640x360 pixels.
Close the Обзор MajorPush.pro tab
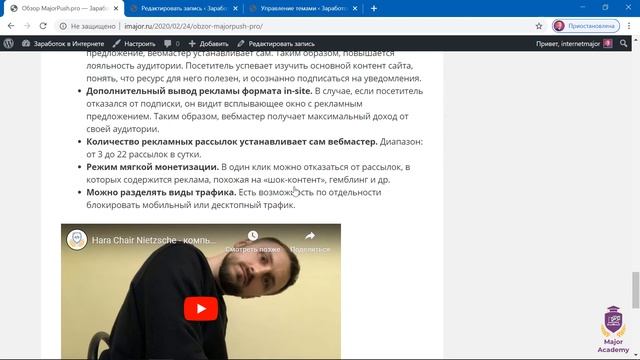coord(116,8)
